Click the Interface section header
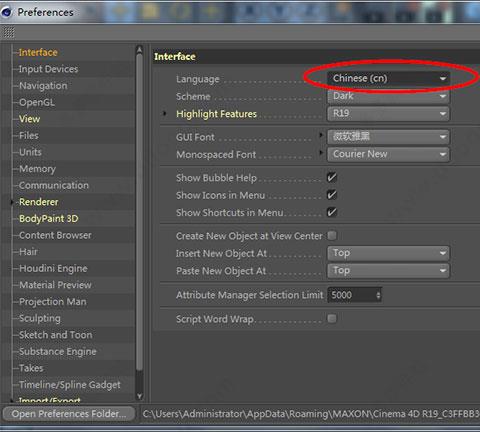The width and height of the screenshot is (480, 432). [x=175, y=57]
